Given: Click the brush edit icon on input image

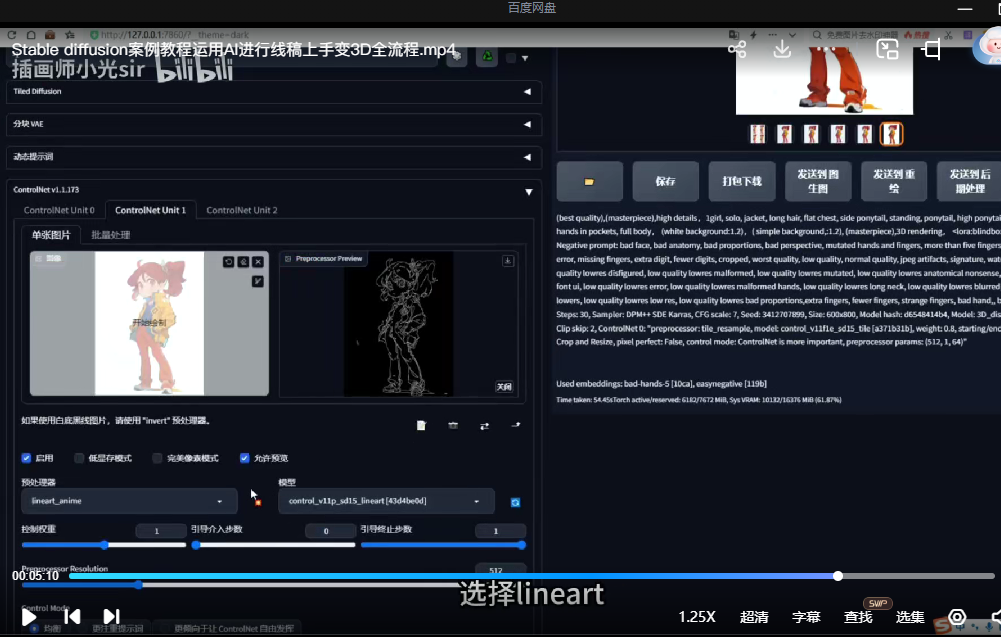Looking at the screenshot, I should (x=258, y=281).
